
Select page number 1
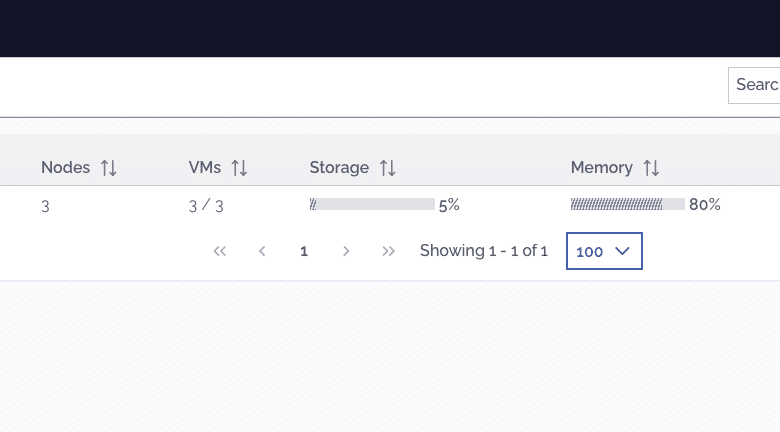pyautogui.click(x=304, y=251)
